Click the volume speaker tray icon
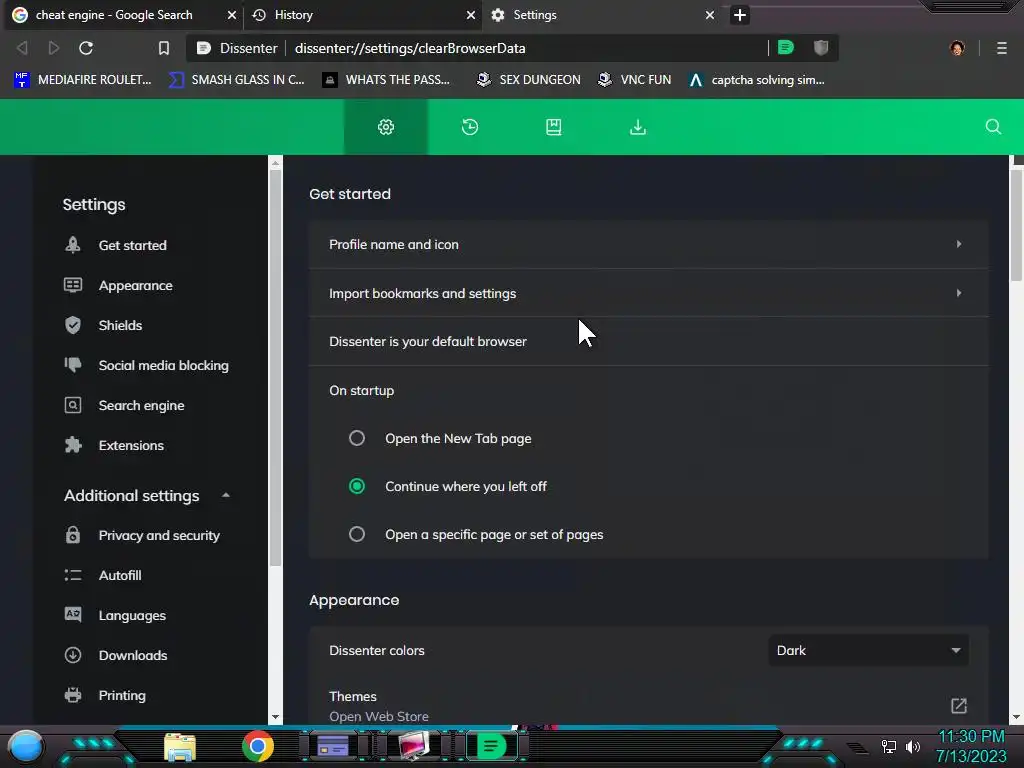Viewport: 1024px width, 768px height. click(913, 746)
